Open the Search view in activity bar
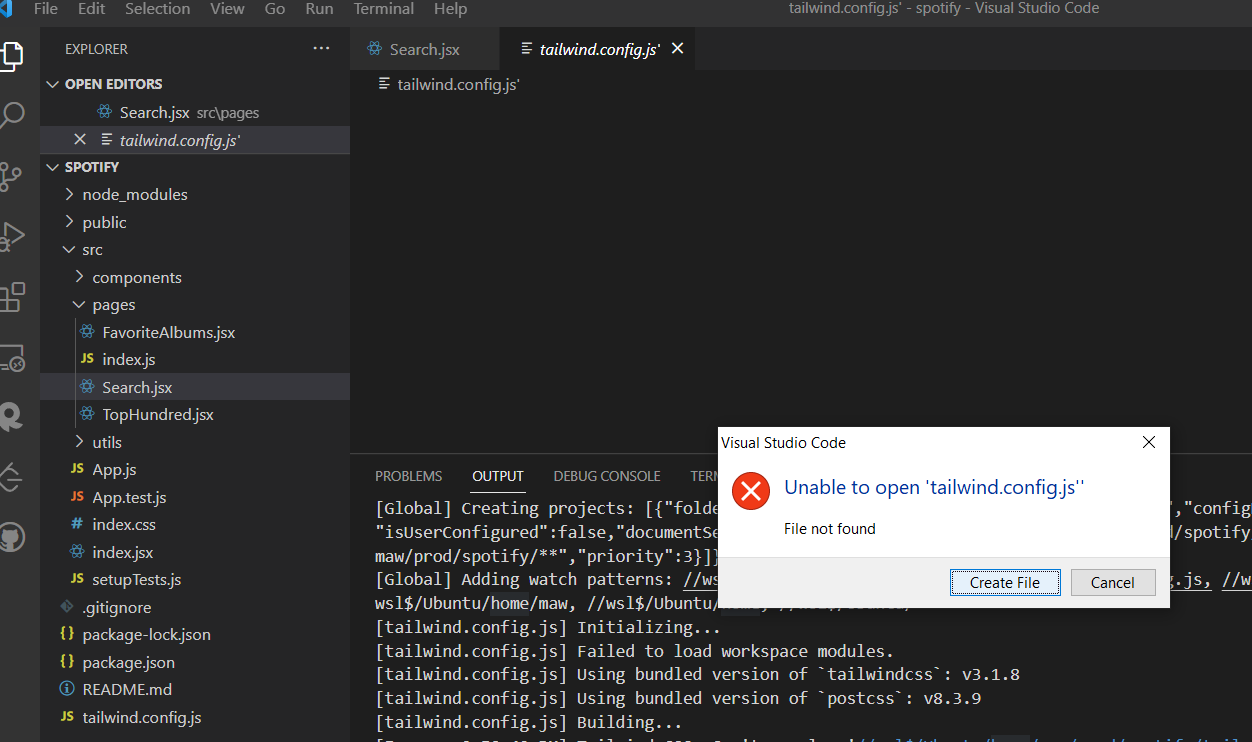1252x742 pixels. (x=11, y=115)
